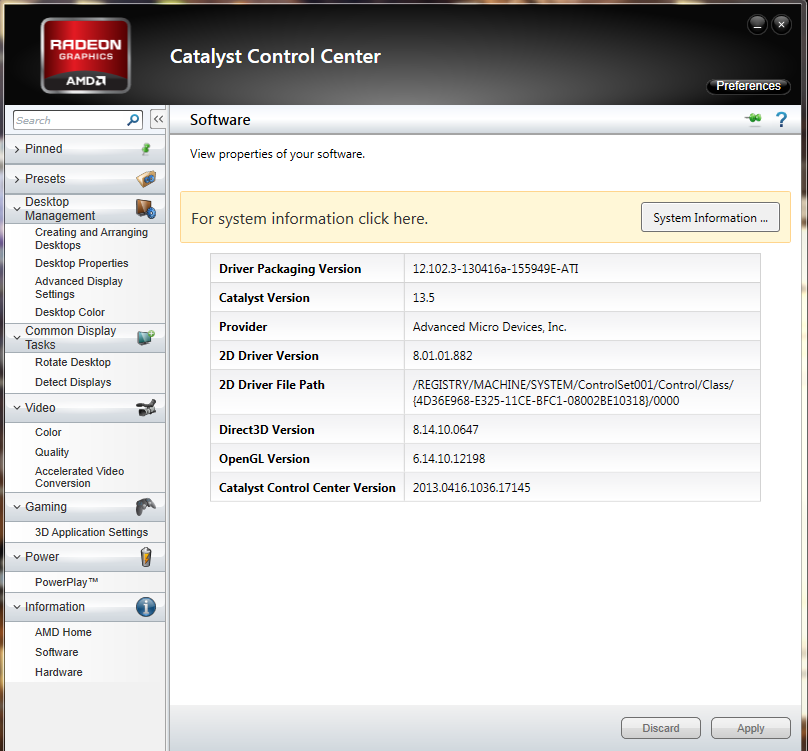The height and width of the screenshot is (751, 808).
Task: Click the Discard button
Action: (661, 728)
